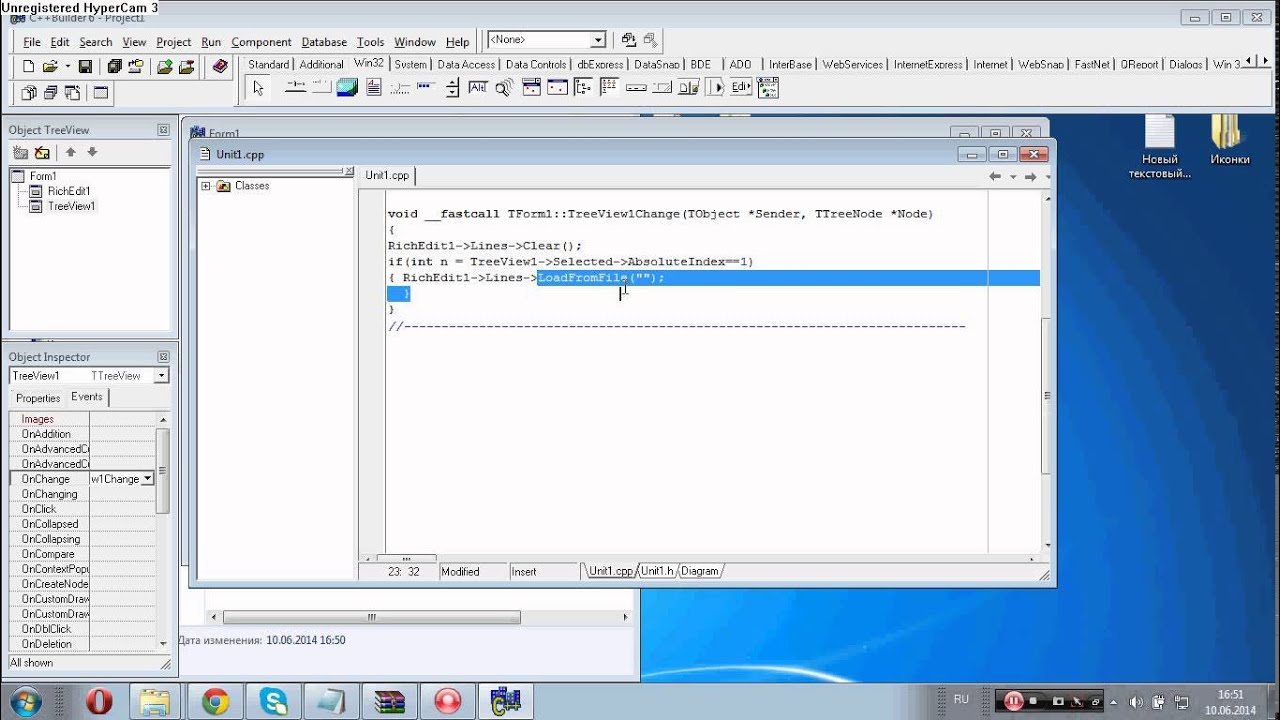
Task: Click Remove file from project icon
Action: (x=187, y=66)
